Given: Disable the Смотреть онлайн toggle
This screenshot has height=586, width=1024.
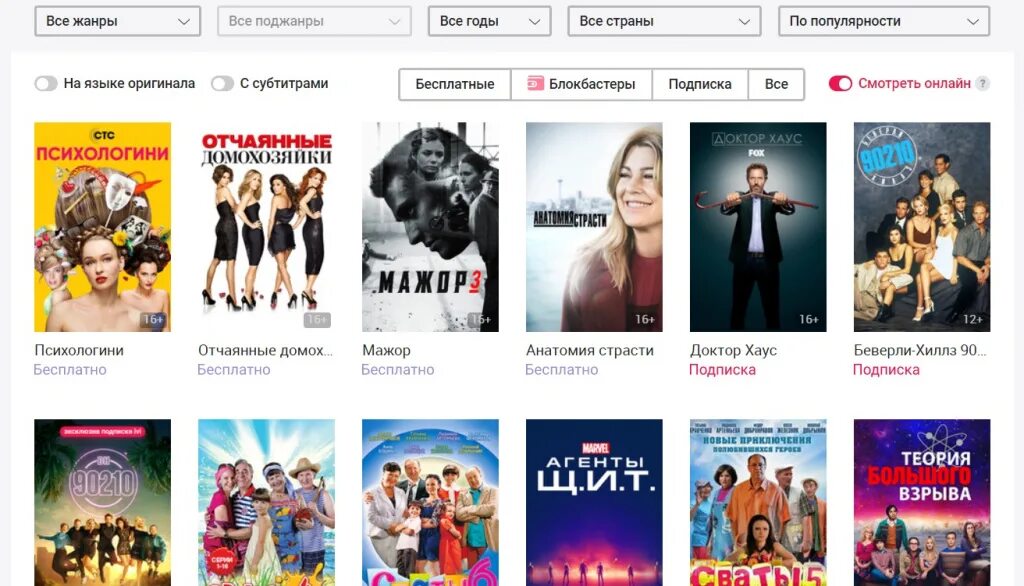Looking at the screenshot, I should click(x=840, y=84).
